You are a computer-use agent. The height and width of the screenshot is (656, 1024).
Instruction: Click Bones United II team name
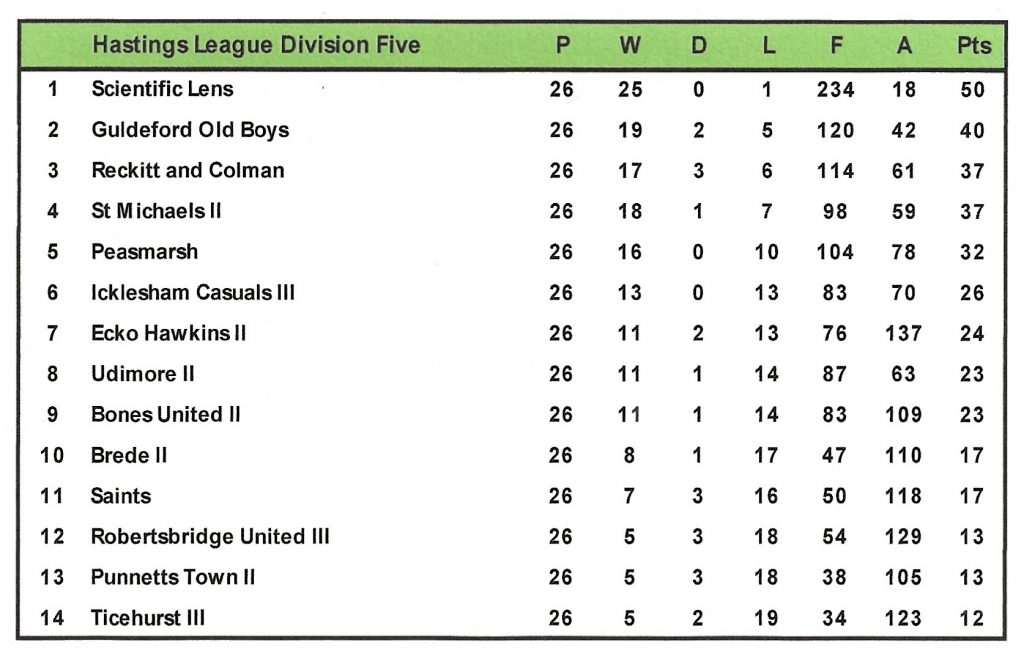click(166, 415)
